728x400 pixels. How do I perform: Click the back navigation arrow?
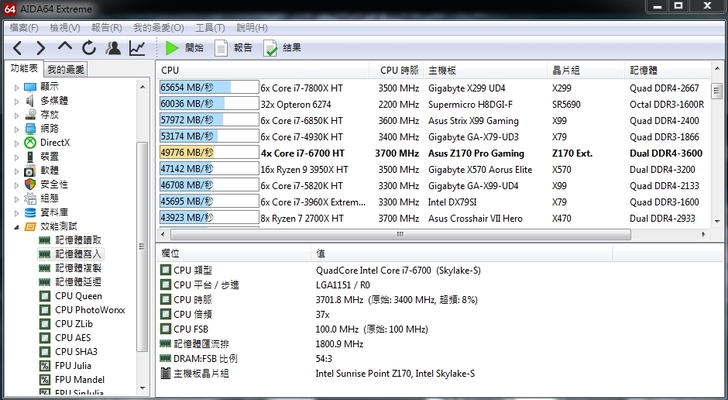(17, 48)
